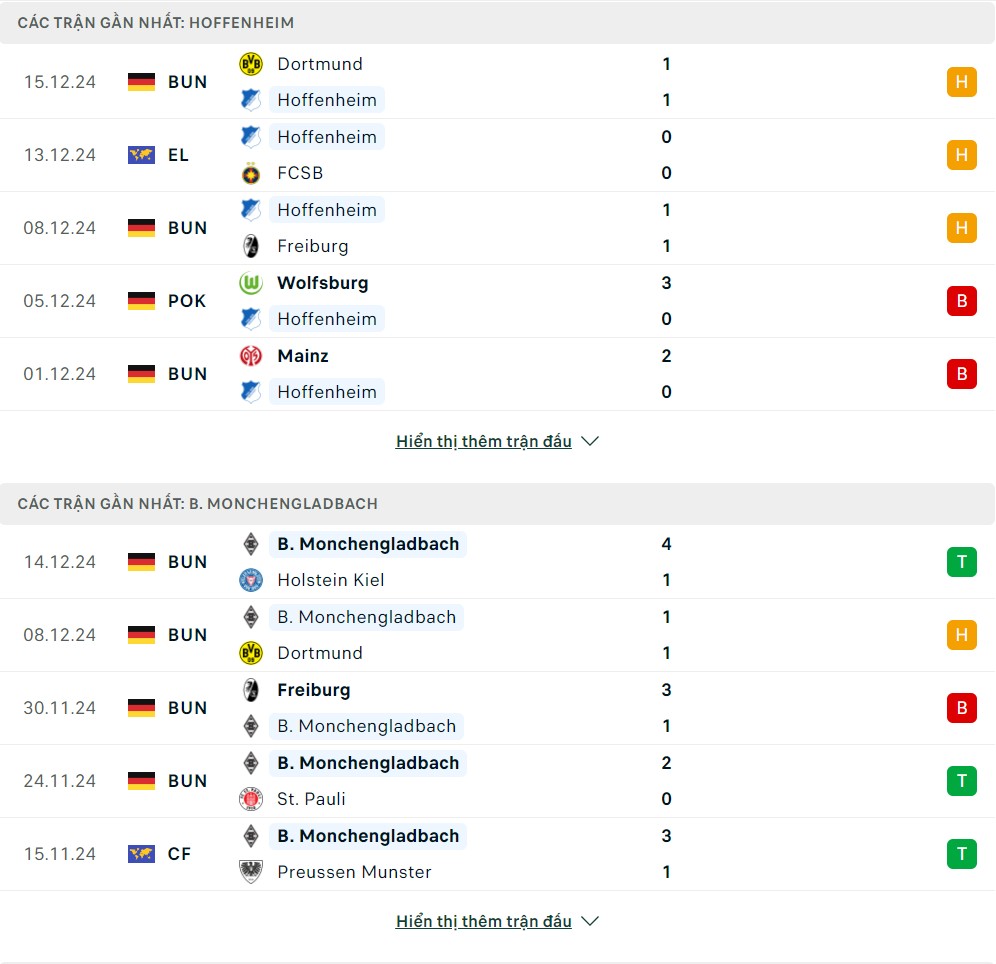Click the Holstein Kiel team logo
Image resolution: width=996 pixels, height=964 pixels.
tap(250, 580)
